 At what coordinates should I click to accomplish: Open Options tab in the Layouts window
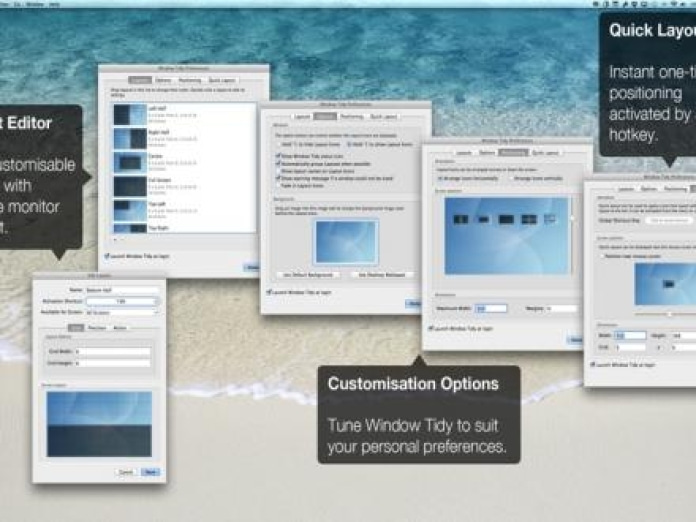[x=163, y=80]
